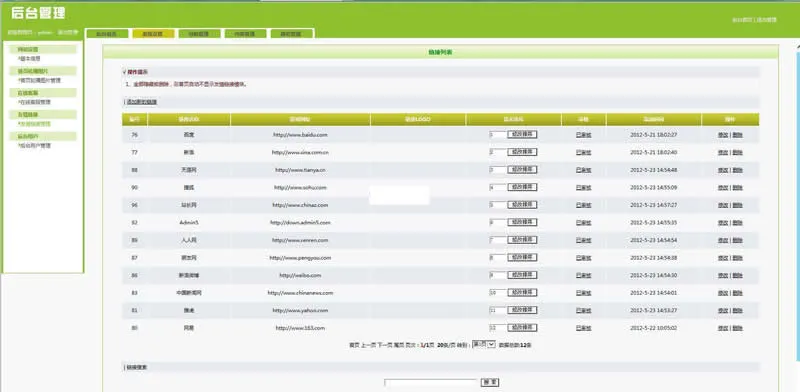The image size is (800, 392).
Task: Click the sort button in baidu.com row
Action: pos(522,135)
